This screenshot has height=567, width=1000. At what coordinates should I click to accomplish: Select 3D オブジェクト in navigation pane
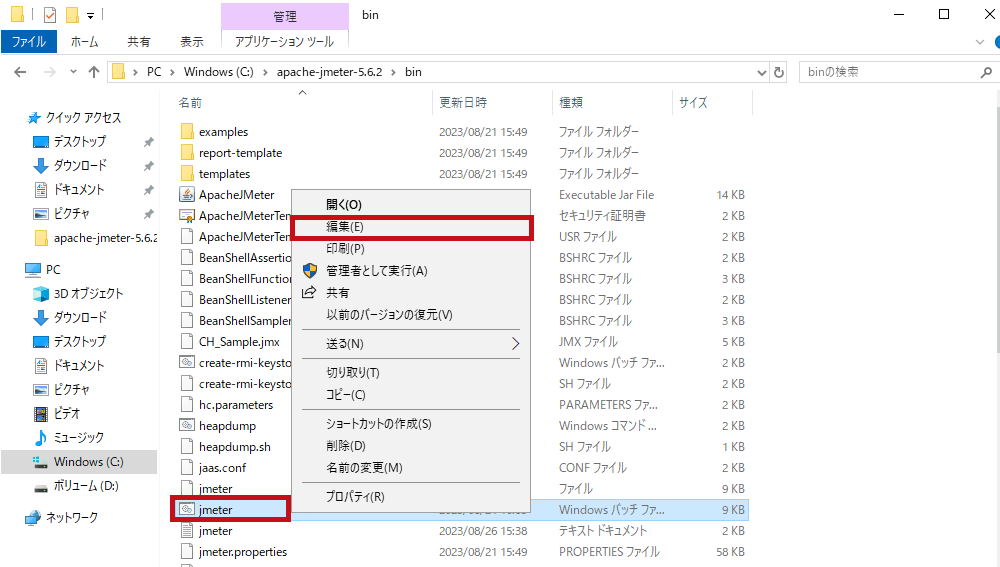(88, 294)
